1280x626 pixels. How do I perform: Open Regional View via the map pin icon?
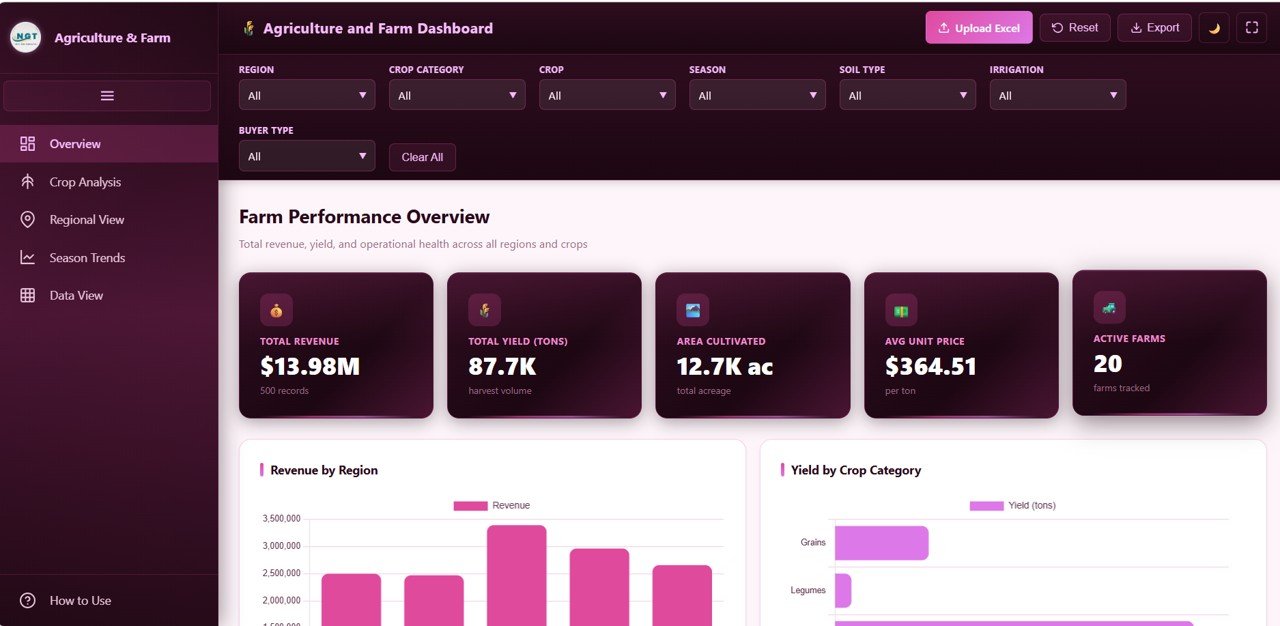coord(27,219)
